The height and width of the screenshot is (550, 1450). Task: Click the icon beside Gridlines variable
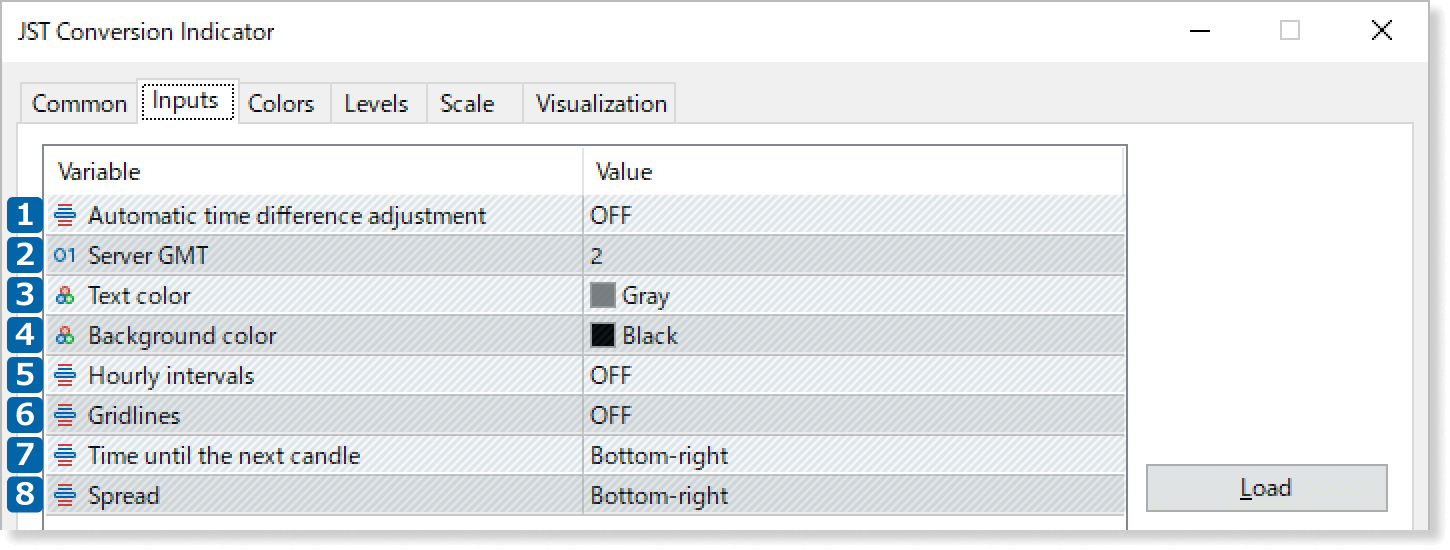(x=66, y=415)
